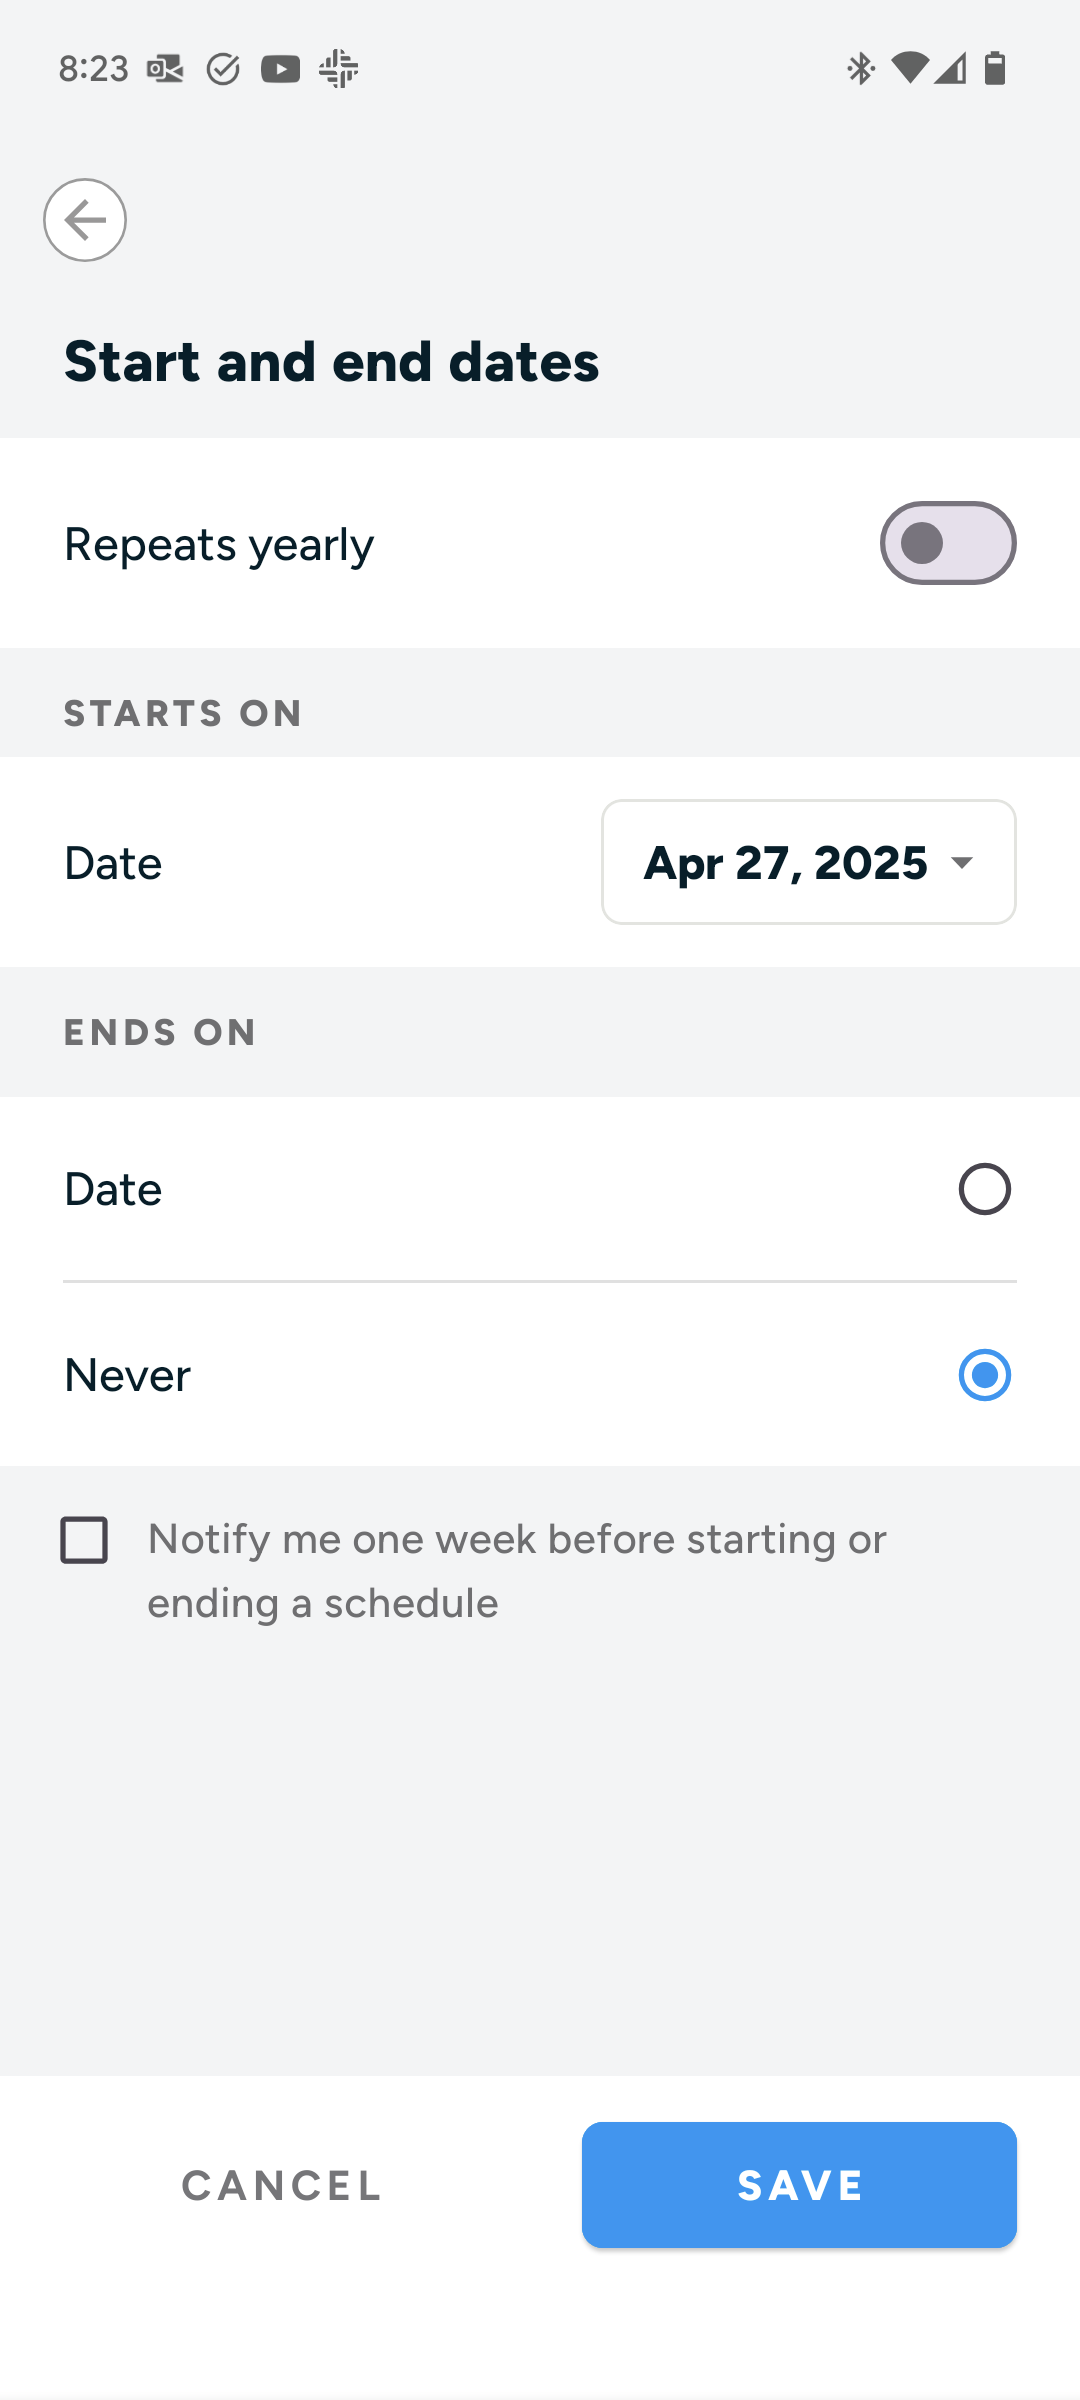
Task: Tap the notify me one week text
Action: coord(517,1571)
